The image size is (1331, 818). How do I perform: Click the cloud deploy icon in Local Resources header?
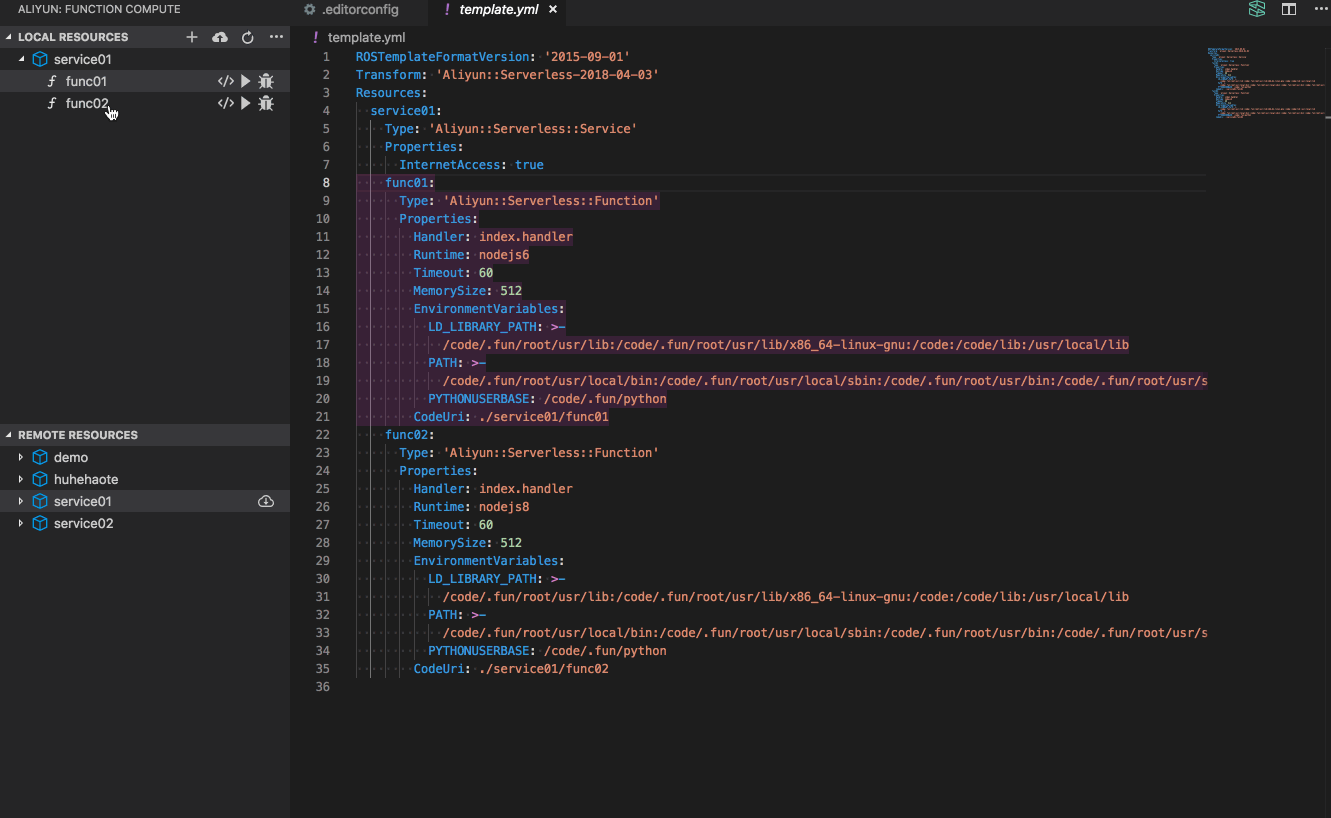(220, 37)
